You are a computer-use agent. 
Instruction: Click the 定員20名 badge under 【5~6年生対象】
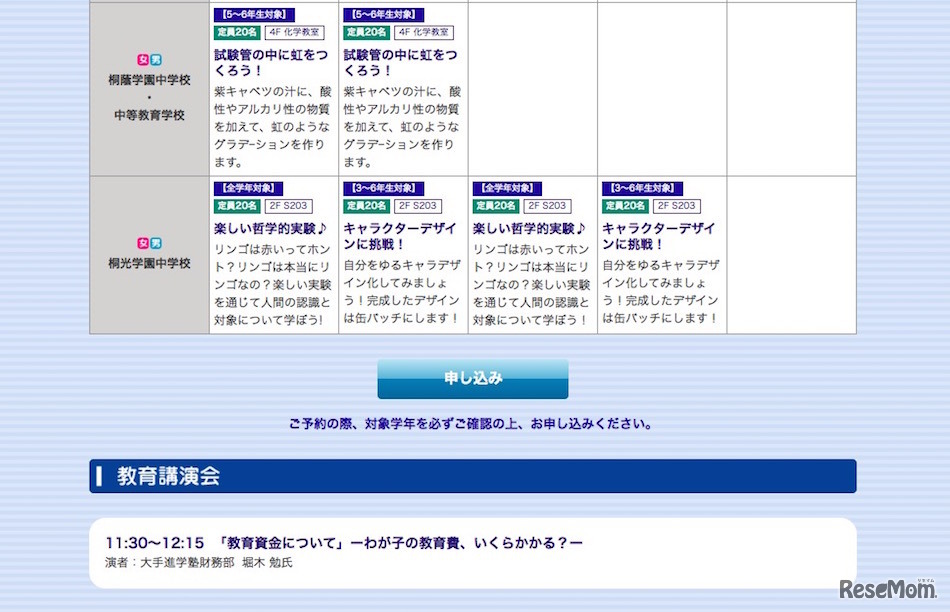point(235,31)
